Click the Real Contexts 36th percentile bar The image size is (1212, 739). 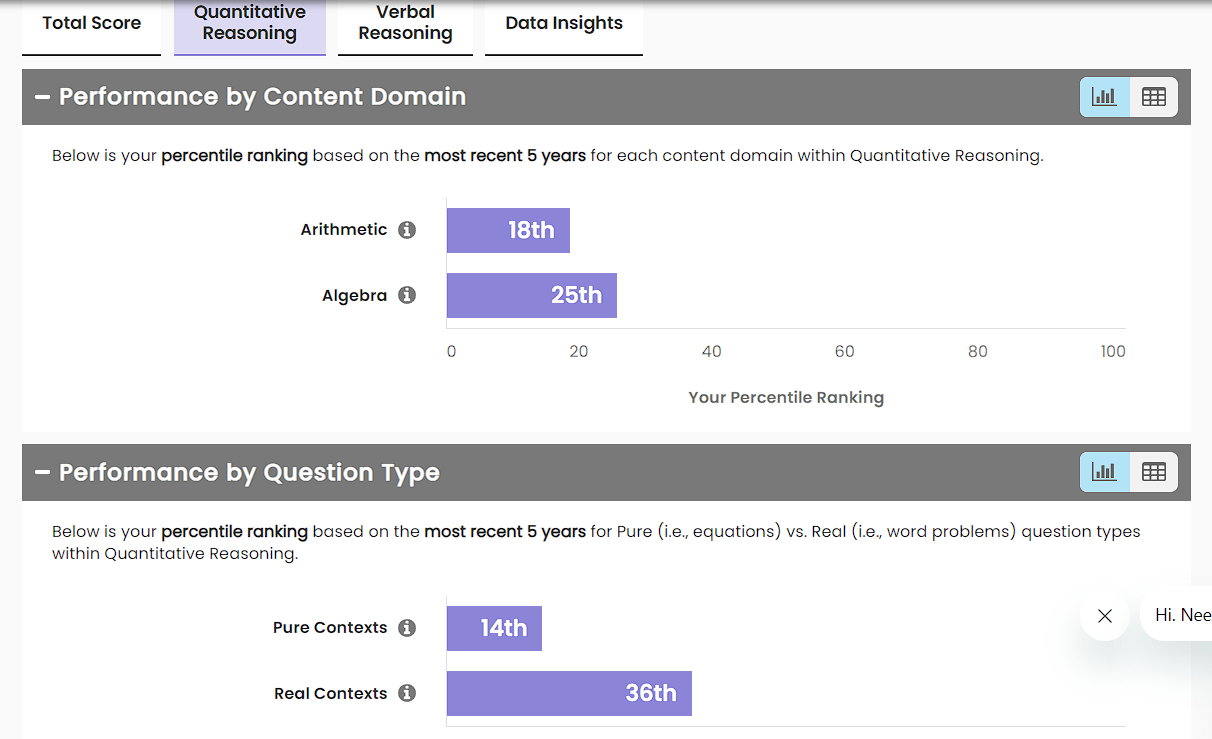pos(569,694)
